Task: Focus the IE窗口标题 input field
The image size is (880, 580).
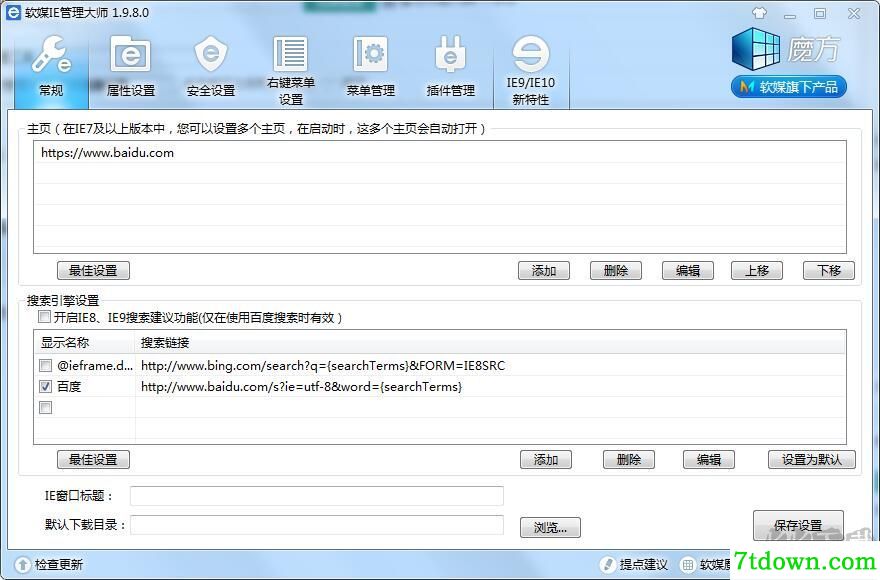Action: 317,496
